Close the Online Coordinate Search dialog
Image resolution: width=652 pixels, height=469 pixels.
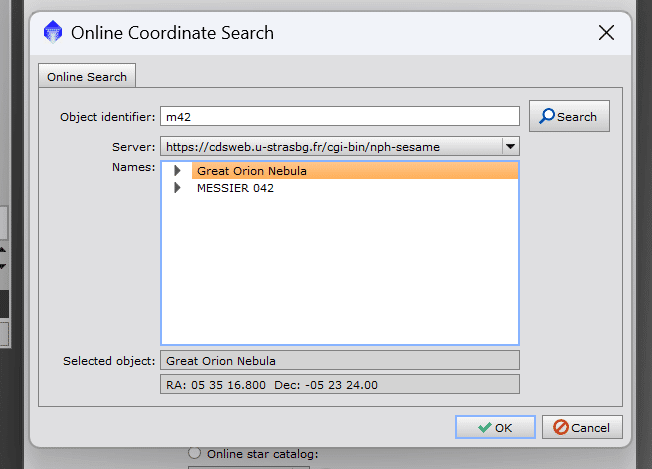[x=606, y=32]
